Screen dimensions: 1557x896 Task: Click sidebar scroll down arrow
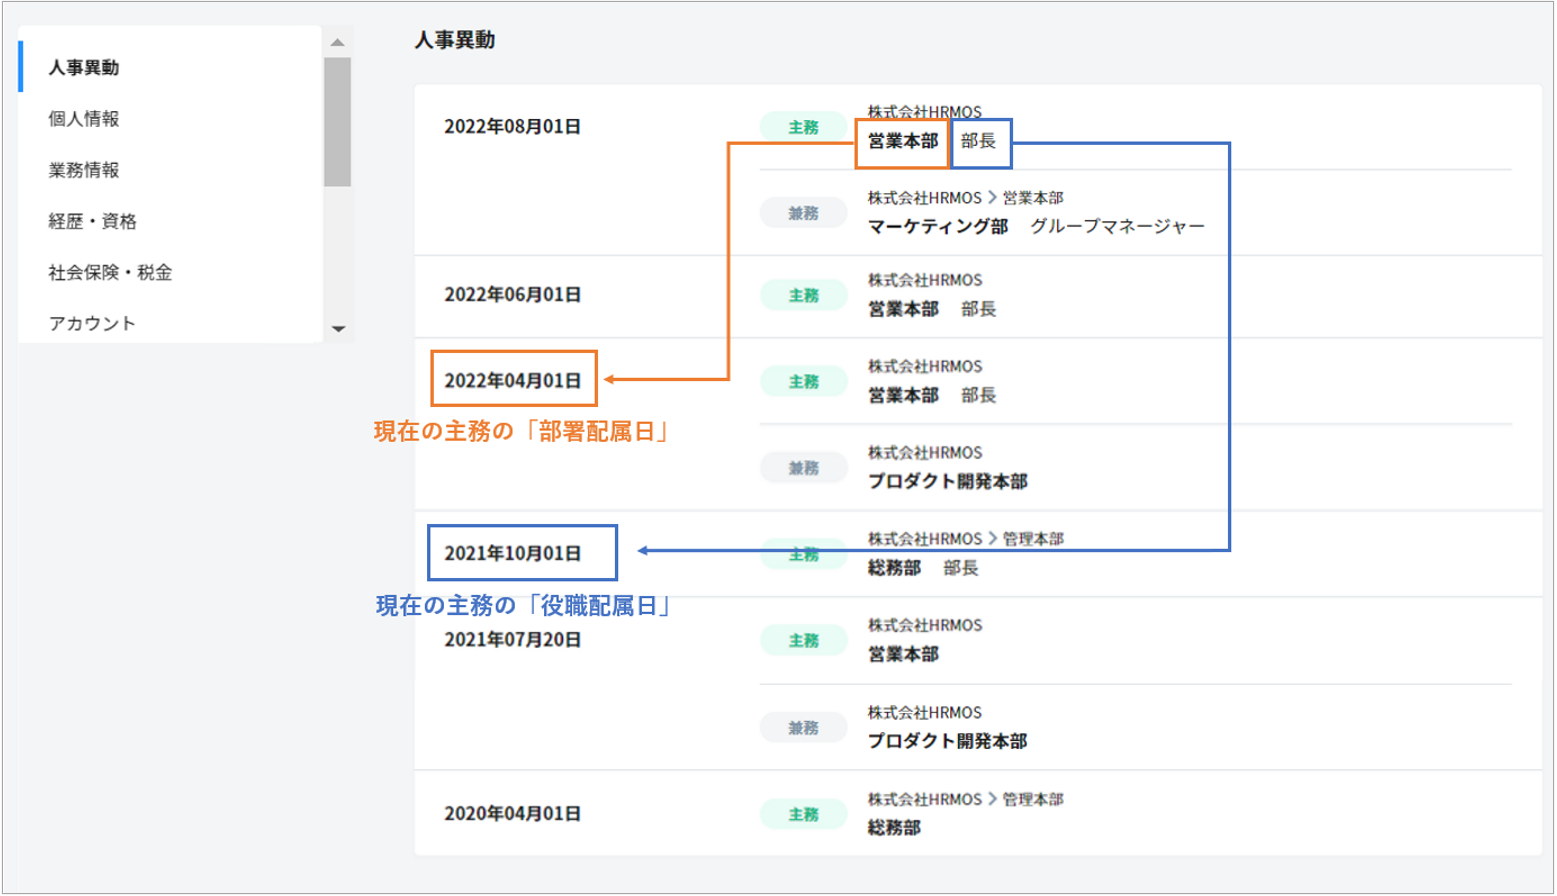338,328
